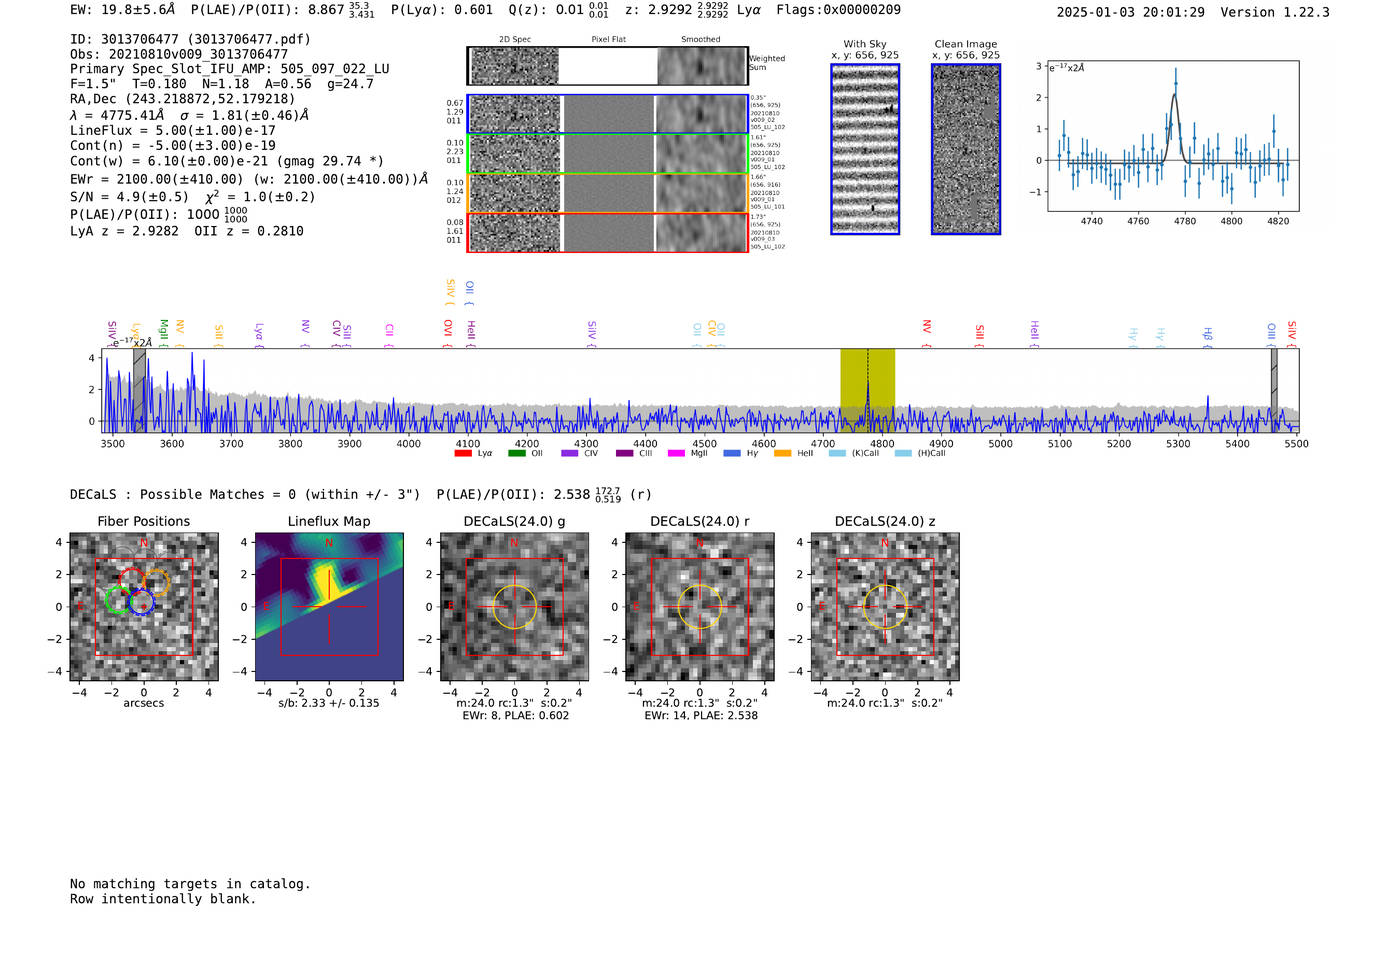The image size is (1400, 953).
Task: Select the Weighted Sum 2D spectrum row
Action: click(x=607, y=66)
